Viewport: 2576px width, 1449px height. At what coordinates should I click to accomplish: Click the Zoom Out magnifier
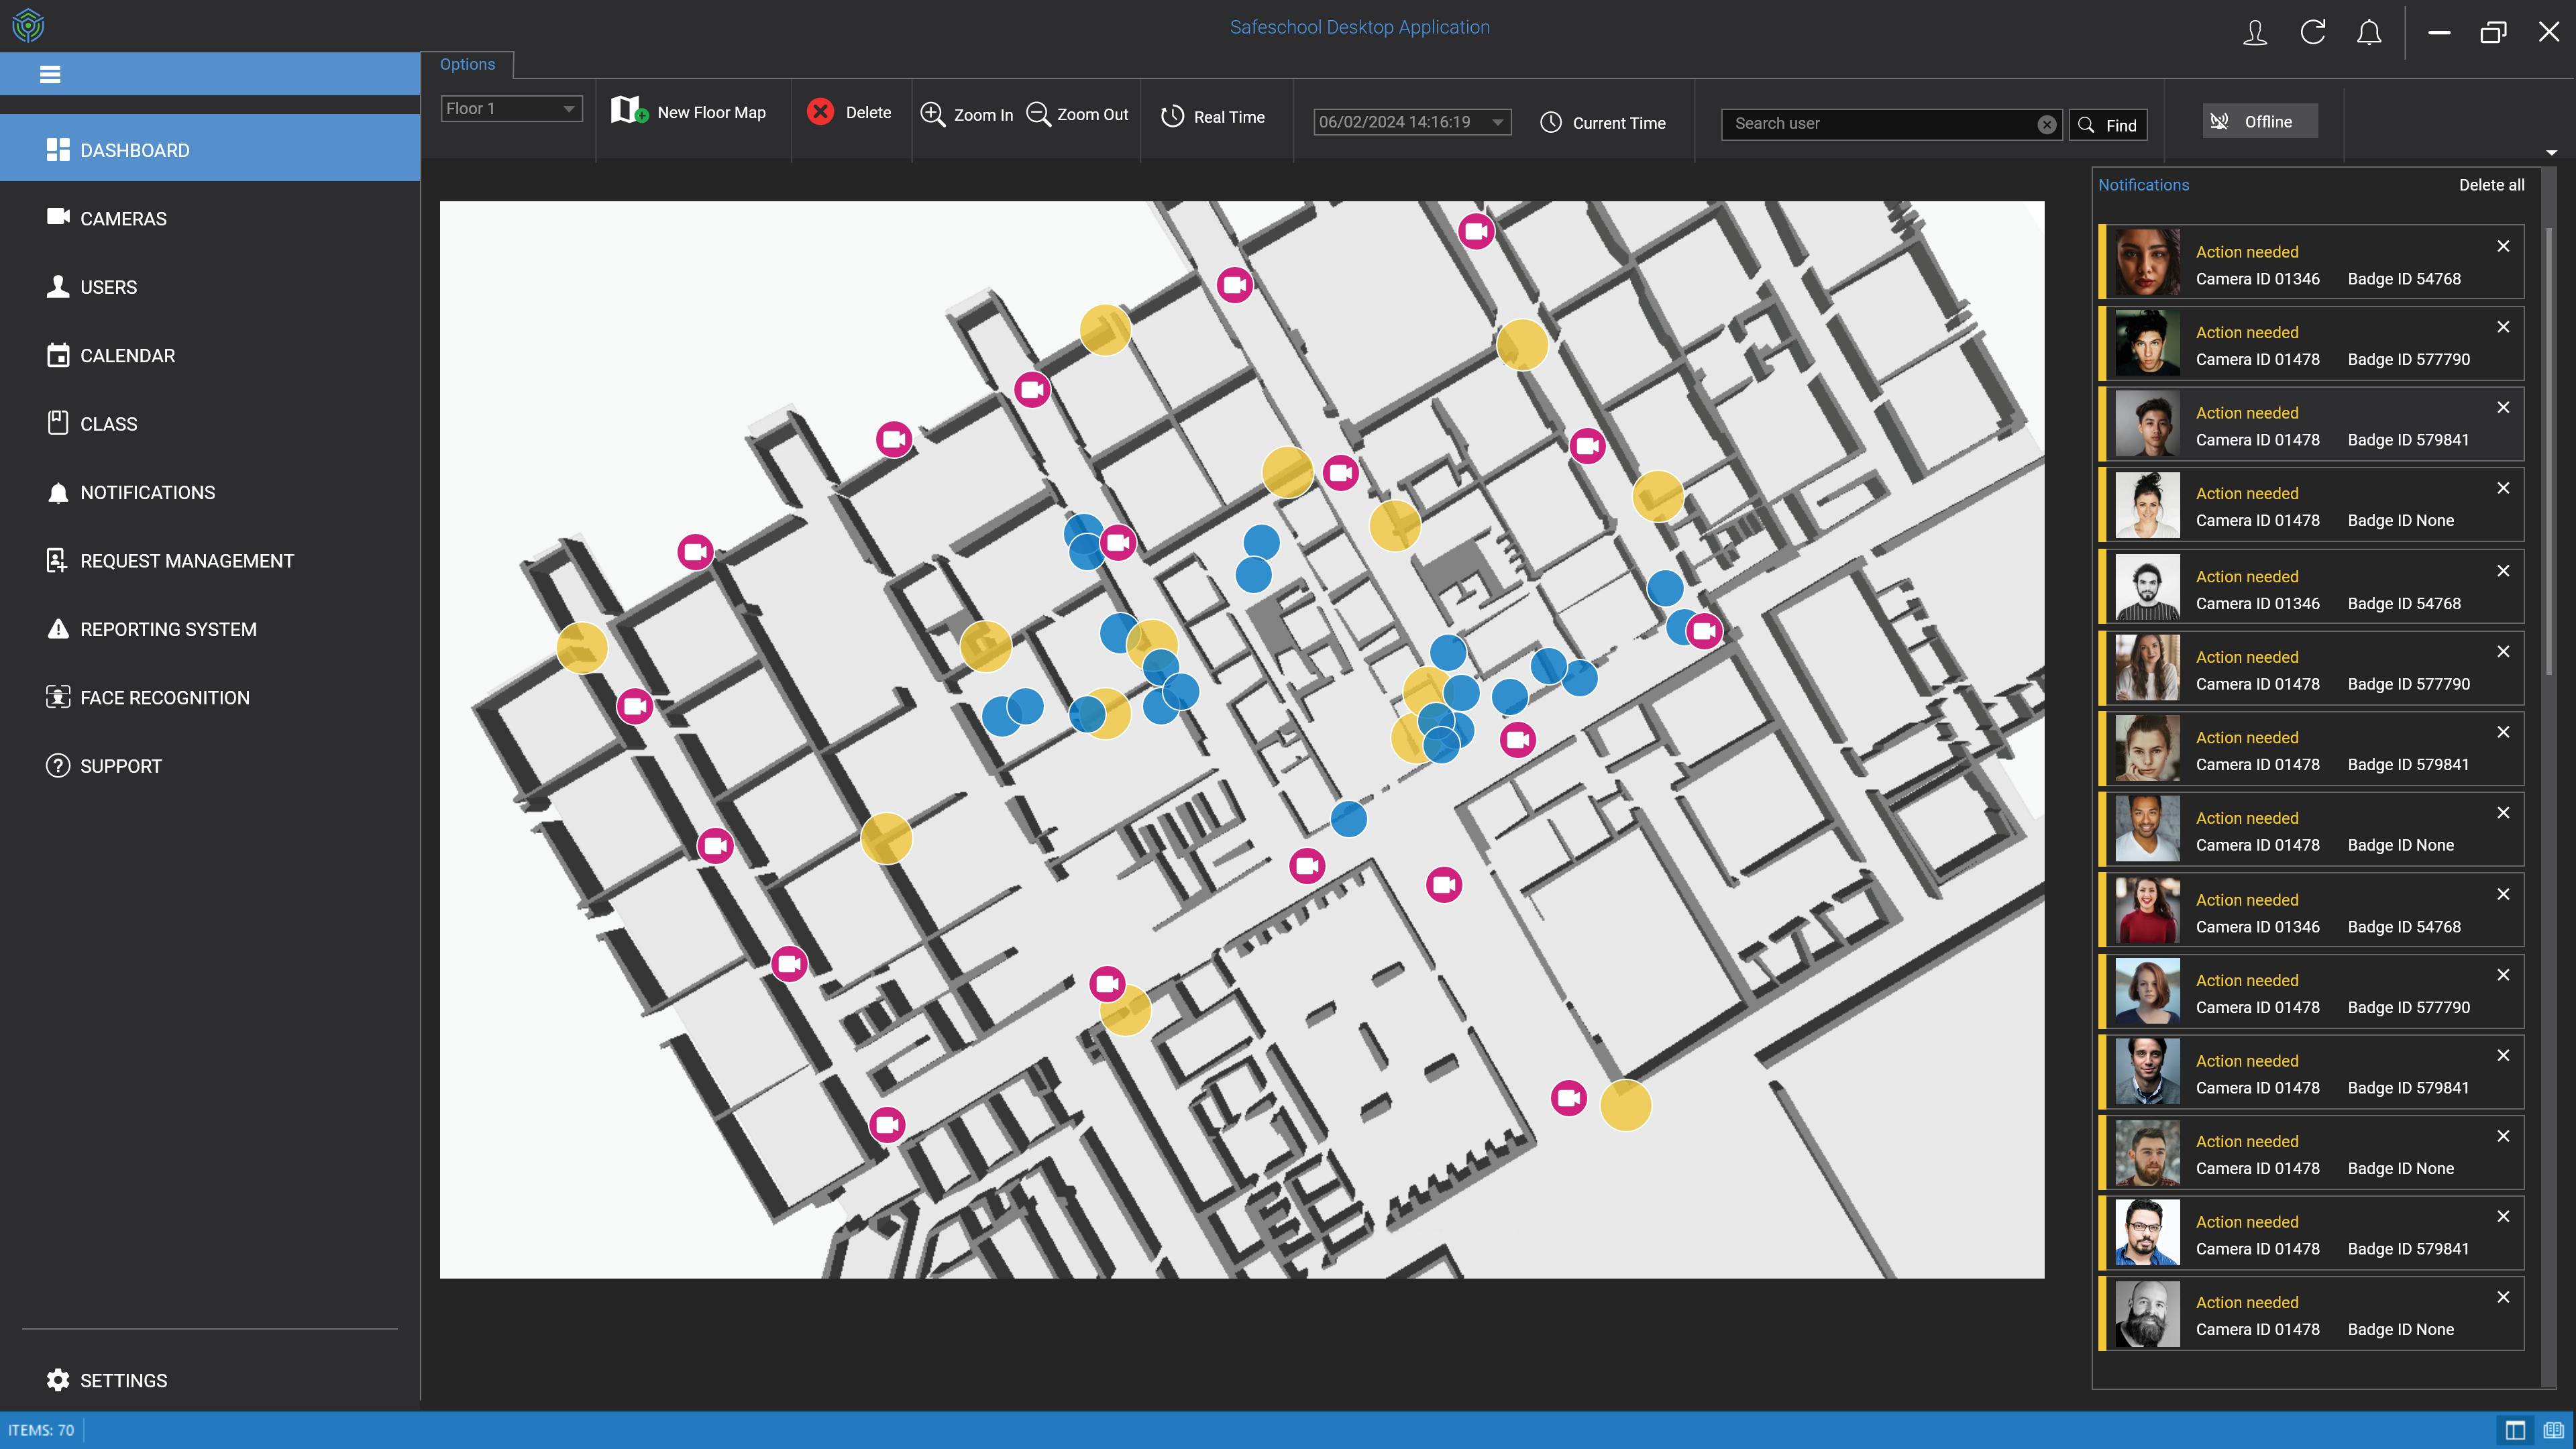[1039, 114]
